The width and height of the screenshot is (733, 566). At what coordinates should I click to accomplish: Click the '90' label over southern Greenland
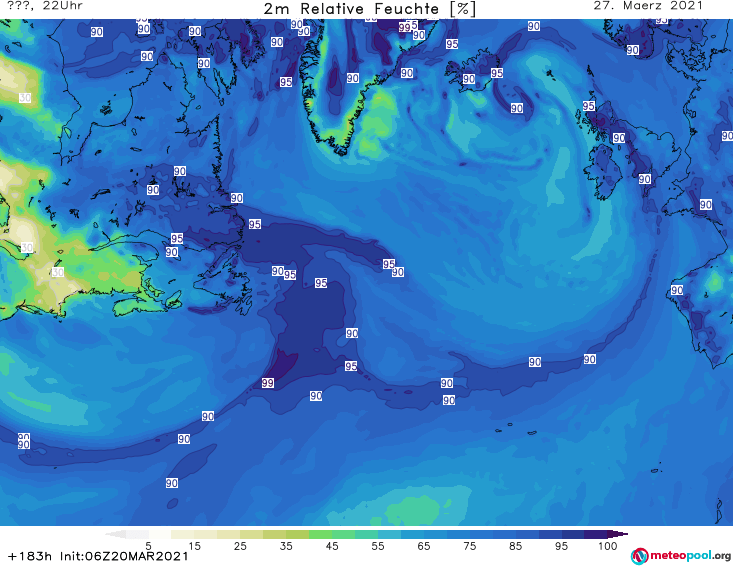point(353,78)
